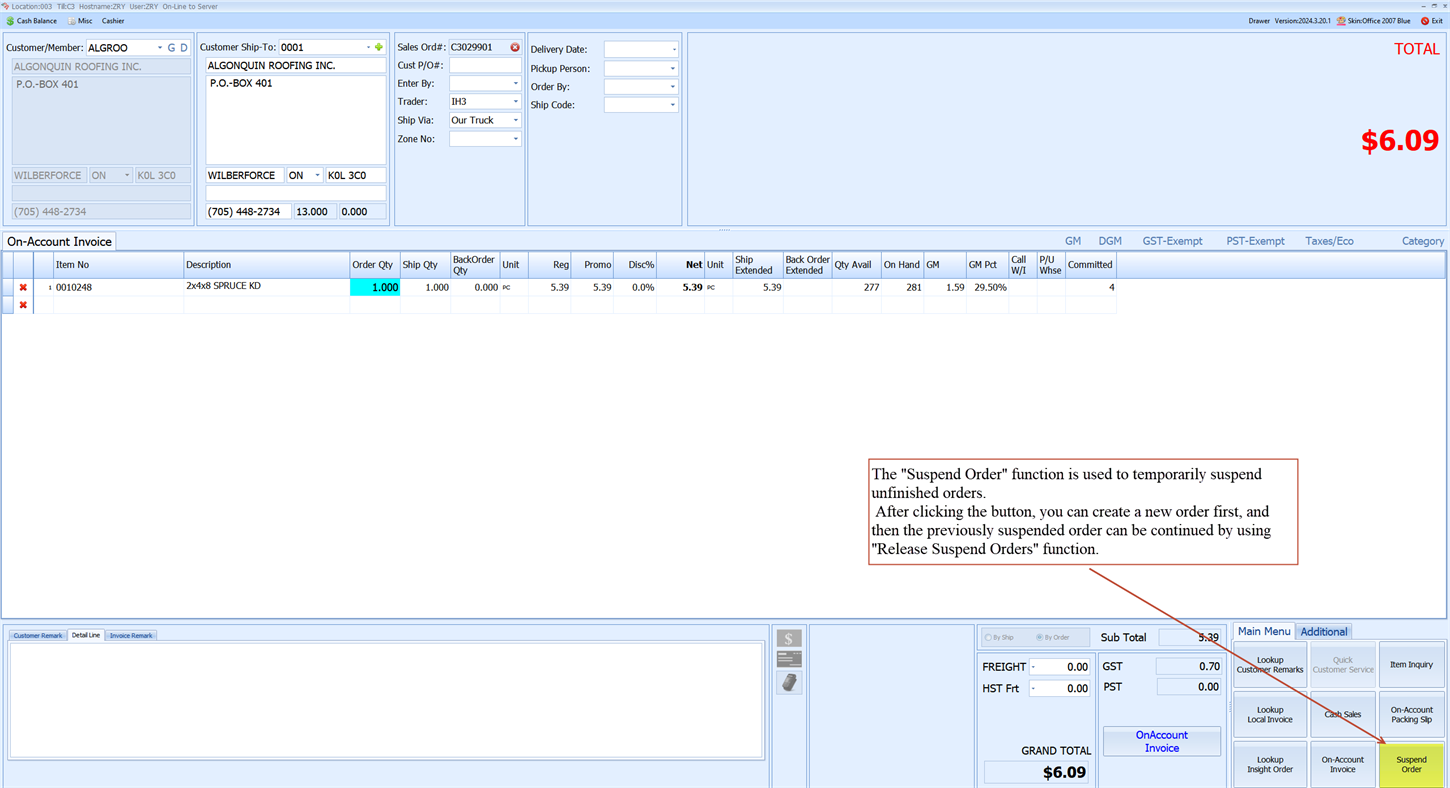Open the Trader dropdown list
The width and height of the screenshot is (1450, 788).
[516, 102]
